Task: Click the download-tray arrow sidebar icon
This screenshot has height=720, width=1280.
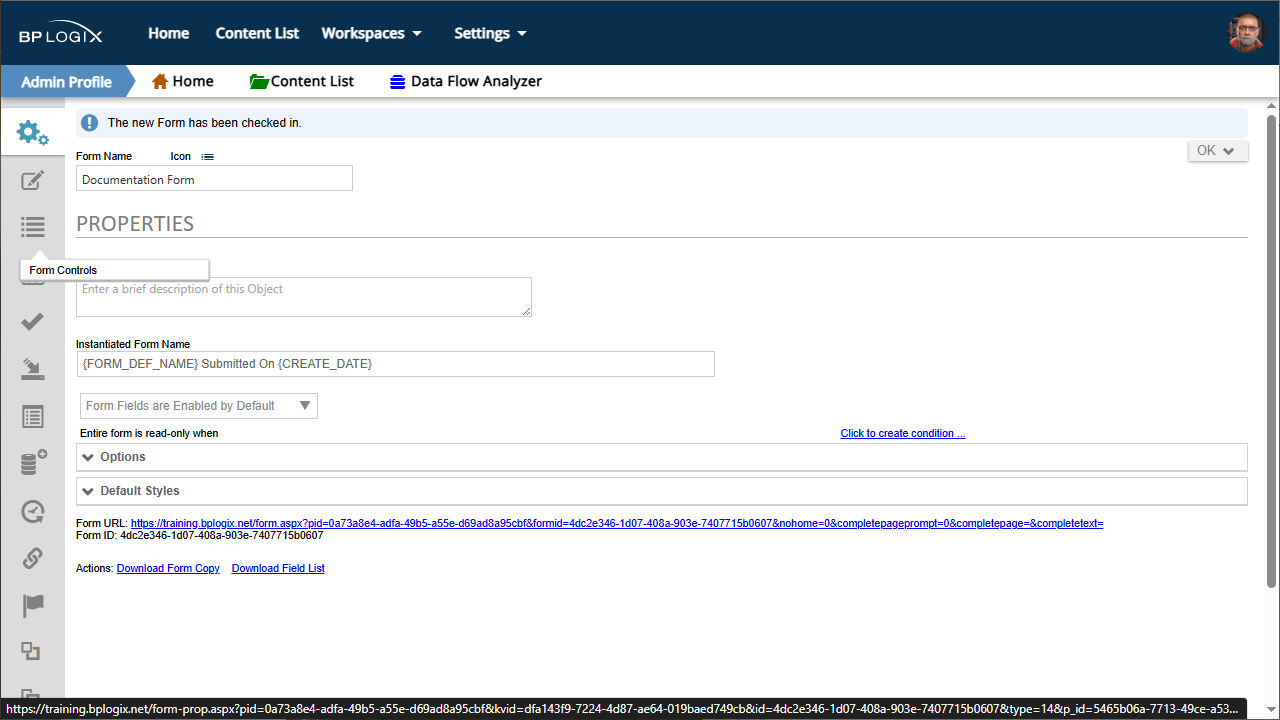Action: pos(32,369)
